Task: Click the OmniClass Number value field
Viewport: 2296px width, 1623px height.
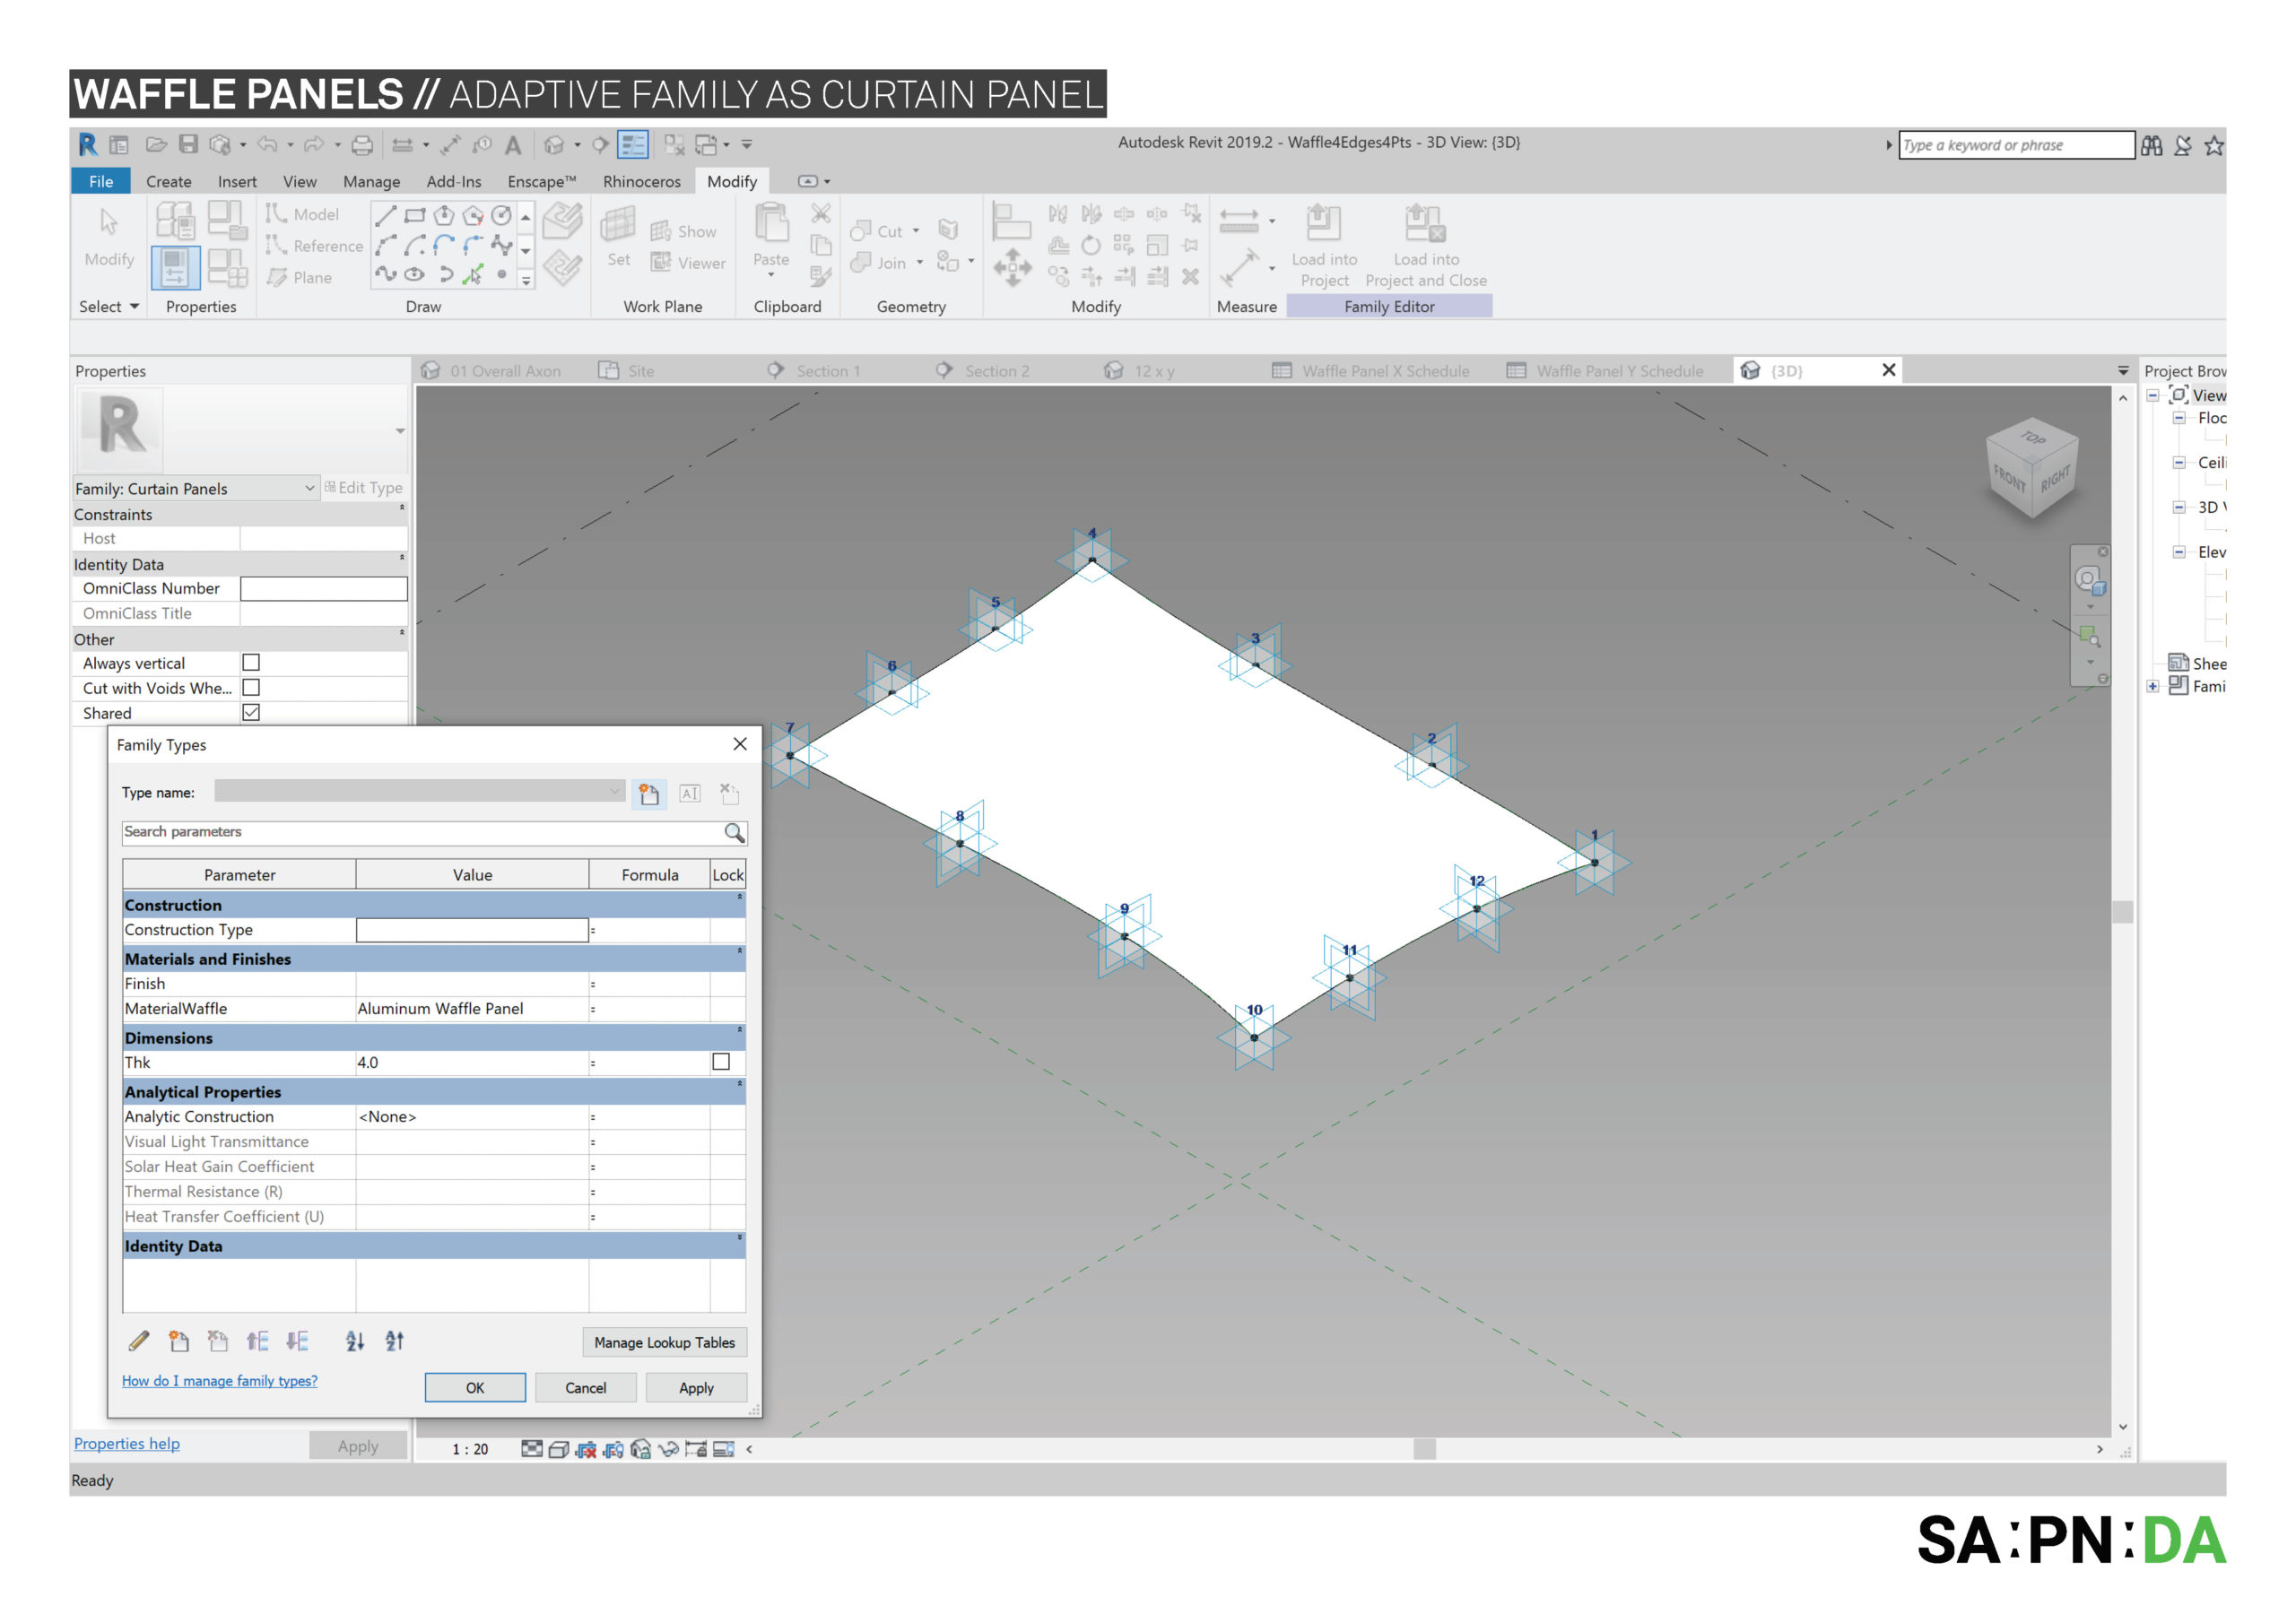Action: pos(324,589)
